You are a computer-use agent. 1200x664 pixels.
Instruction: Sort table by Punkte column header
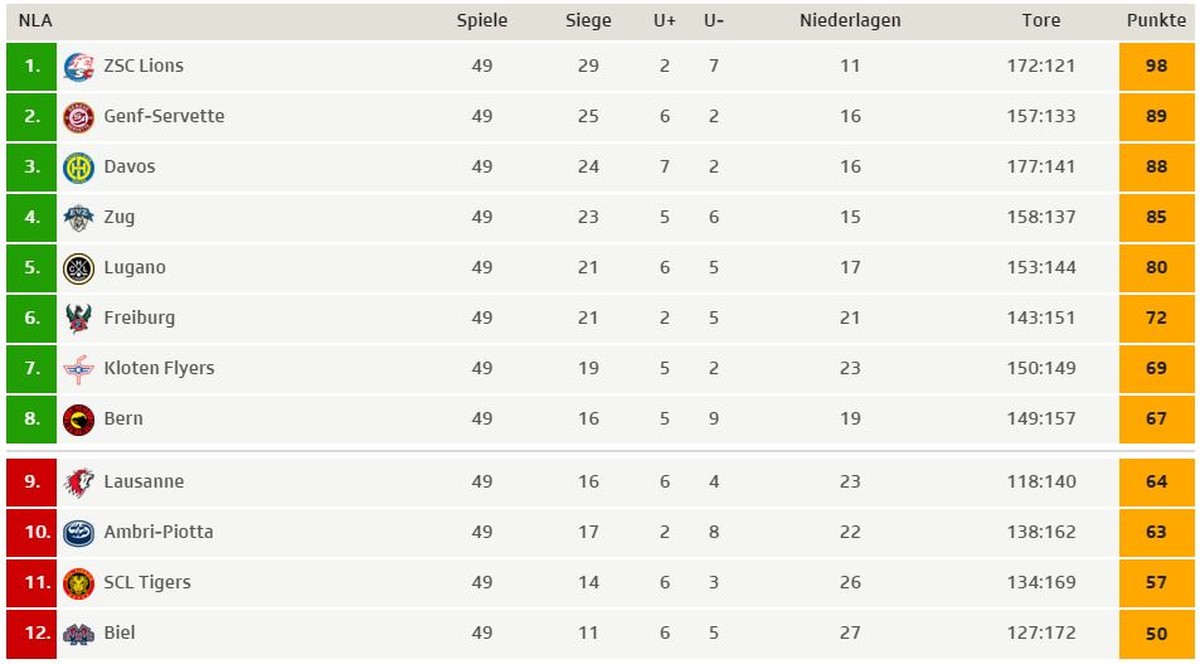1156,20
